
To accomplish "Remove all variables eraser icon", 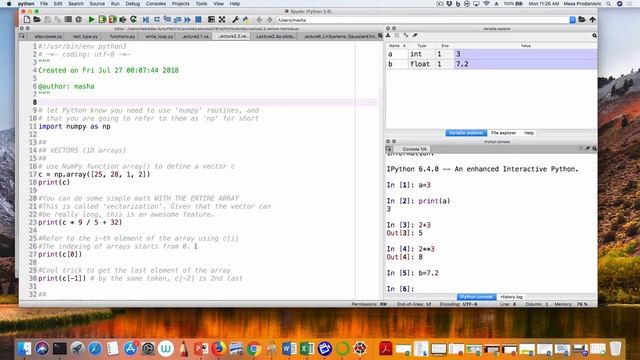I will coord(415,36).
